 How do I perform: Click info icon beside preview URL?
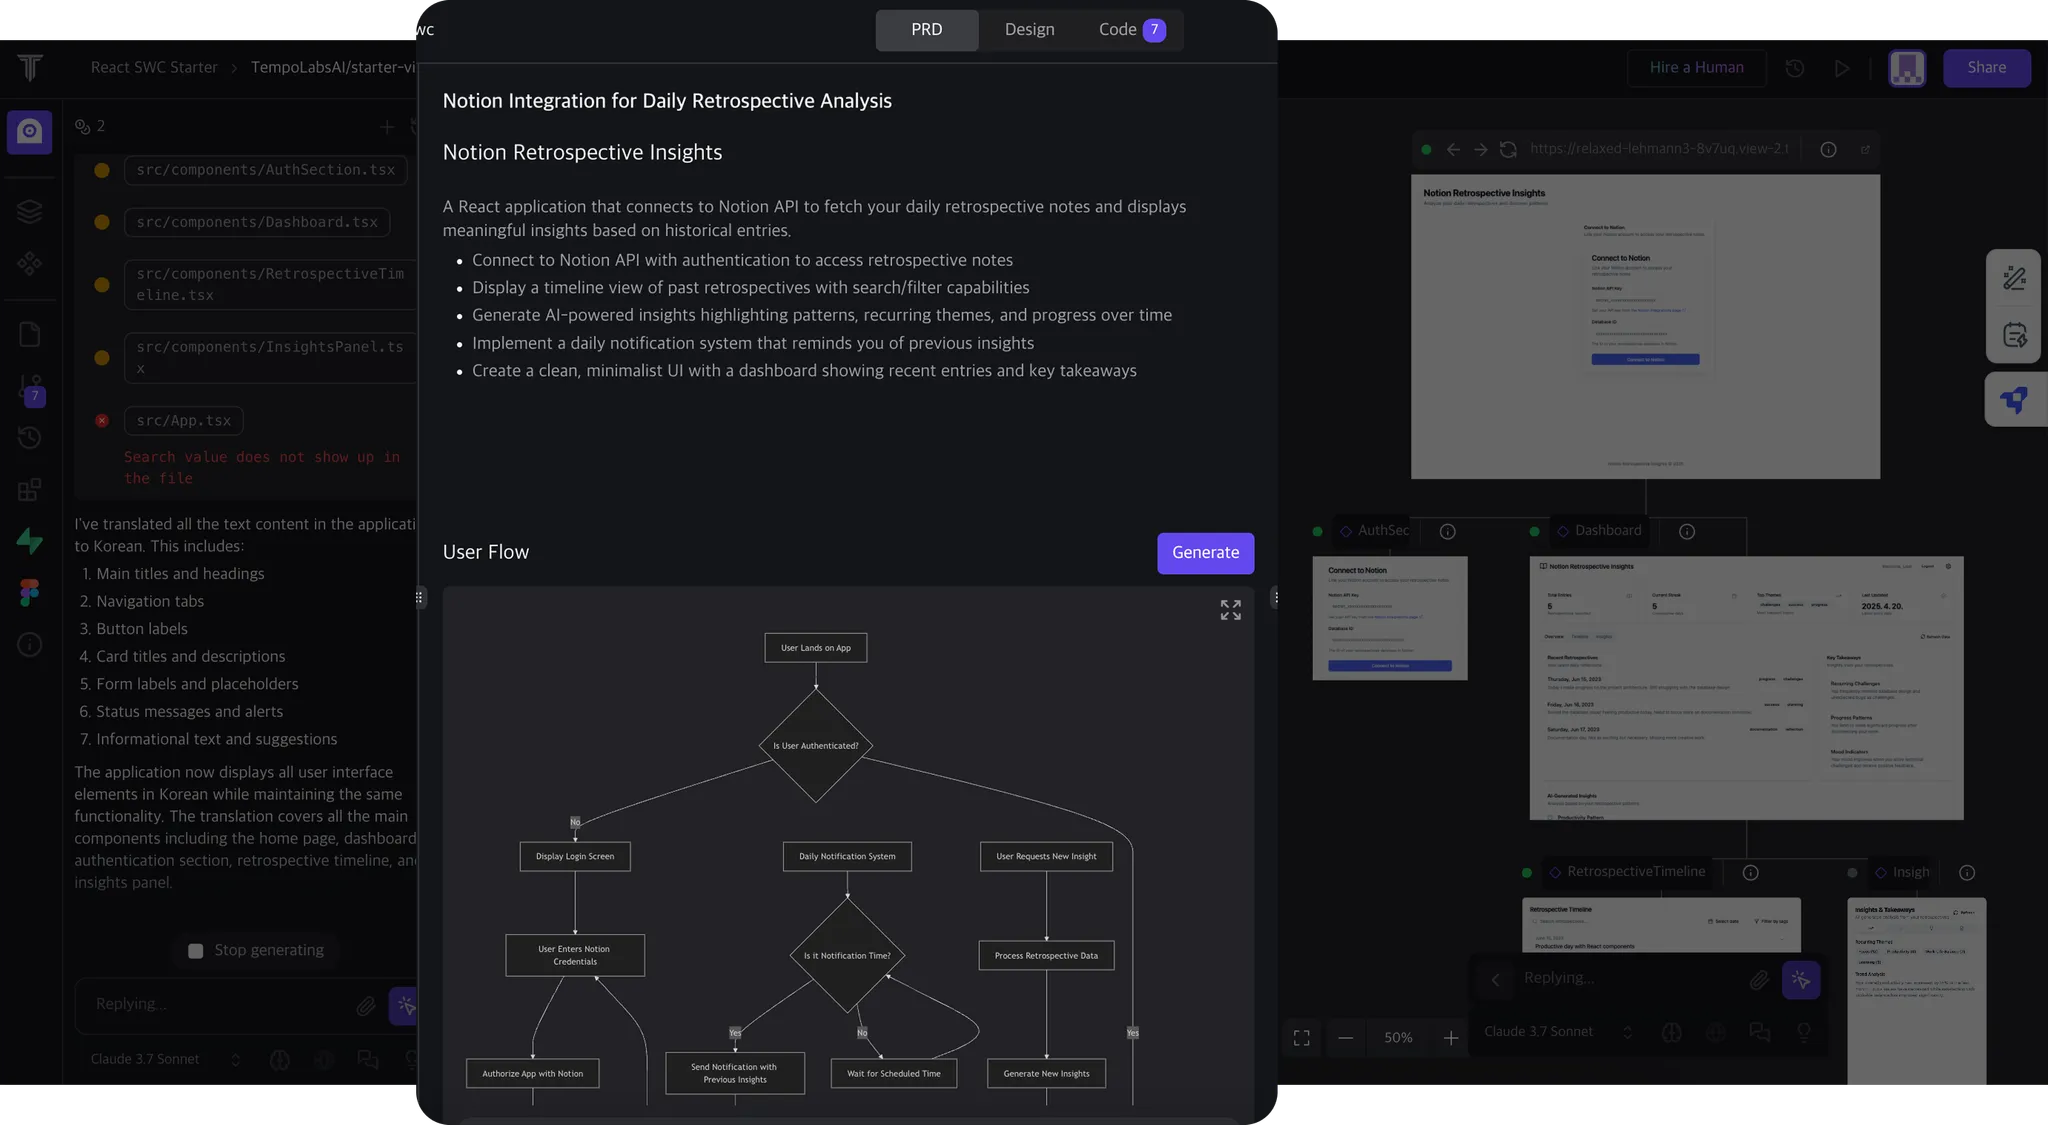(x=1828, y=150)
